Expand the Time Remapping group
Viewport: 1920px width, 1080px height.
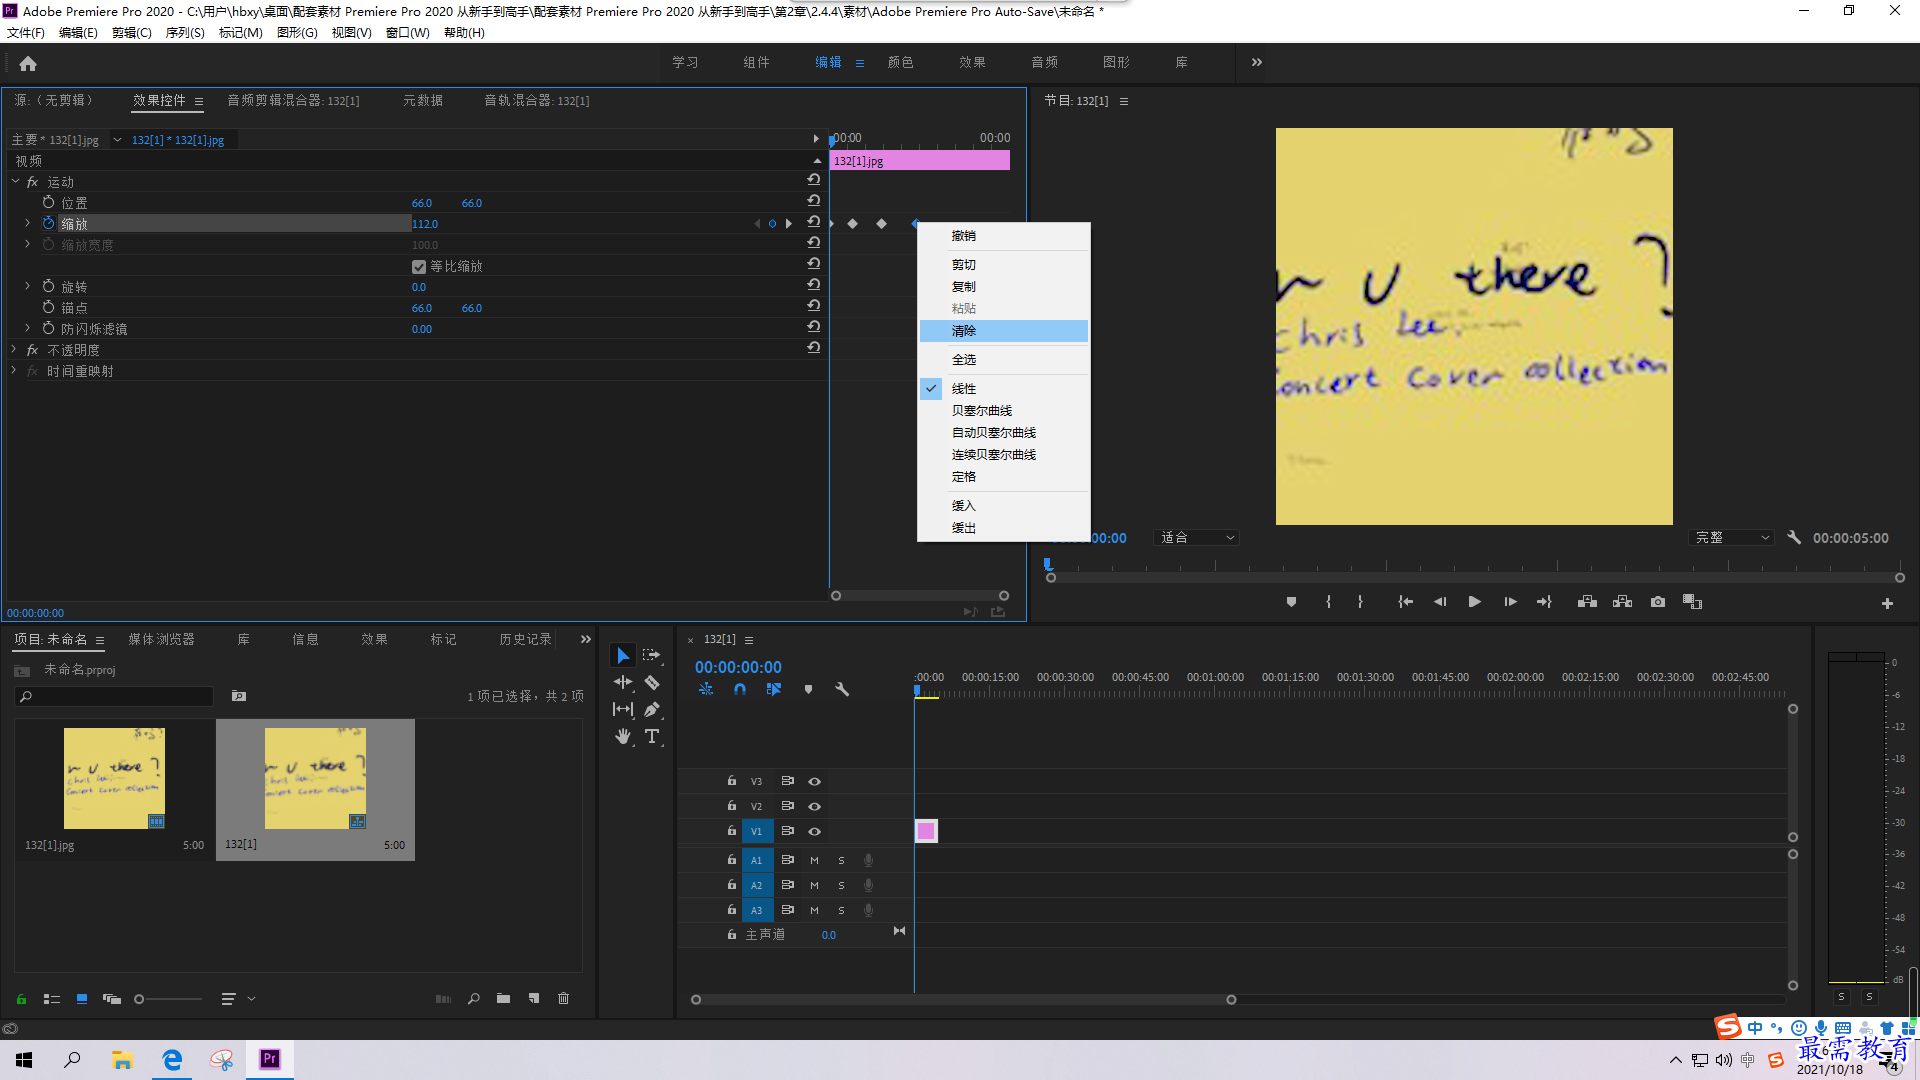(14, 370)
